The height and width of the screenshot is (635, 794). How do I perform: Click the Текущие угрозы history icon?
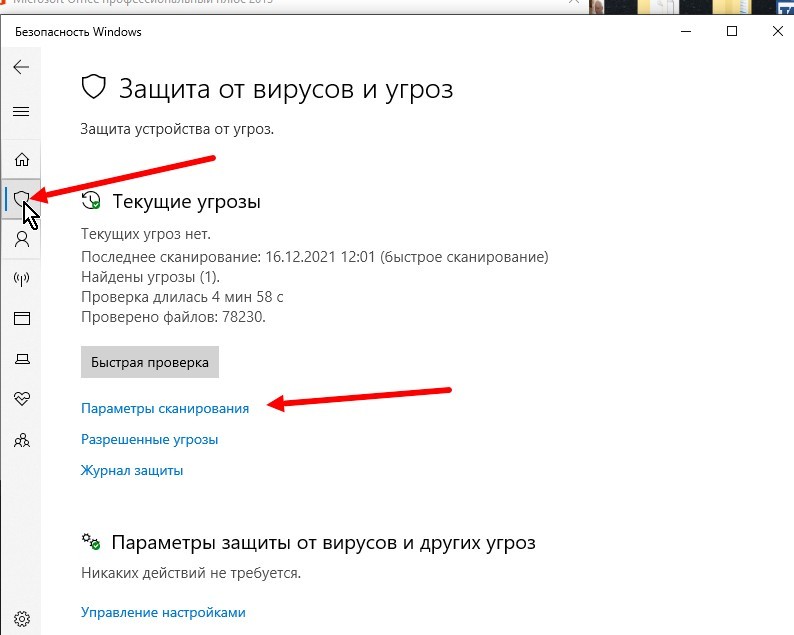[91, 200]
